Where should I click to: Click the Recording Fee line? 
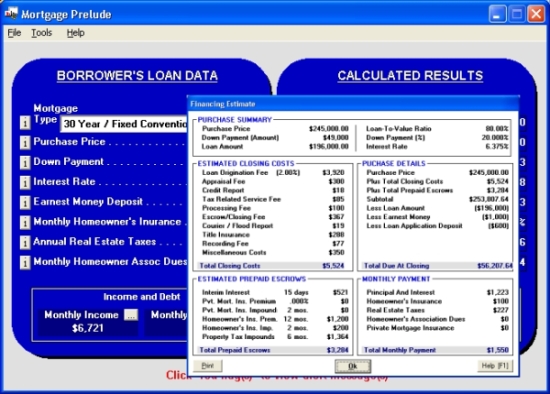pyautogui.click(x=273, y=243)
